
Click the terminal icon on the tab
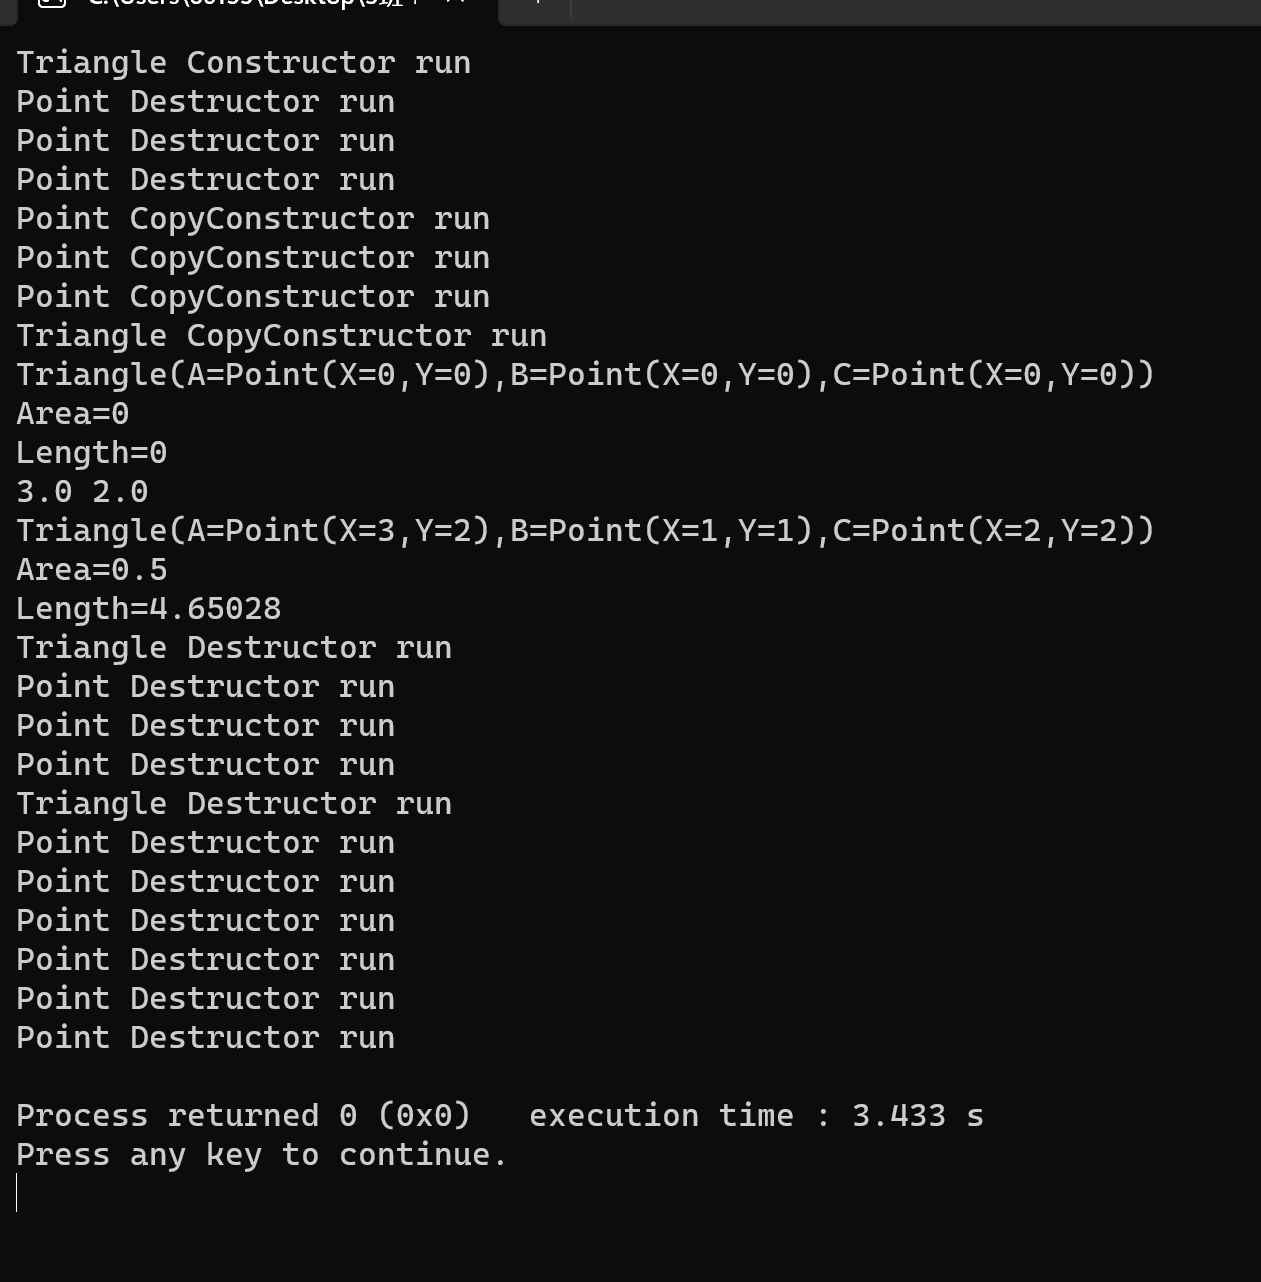[52, 3]
